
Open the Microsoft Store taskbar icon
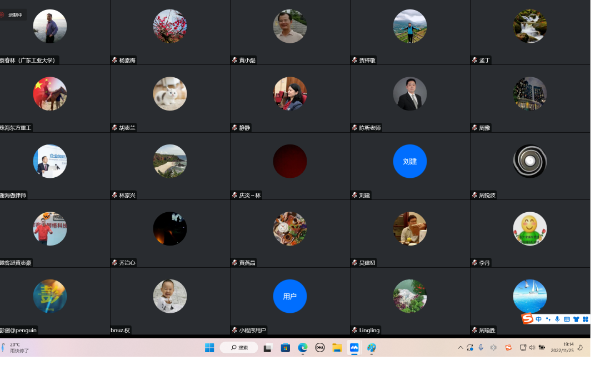(x=285, y=347)
